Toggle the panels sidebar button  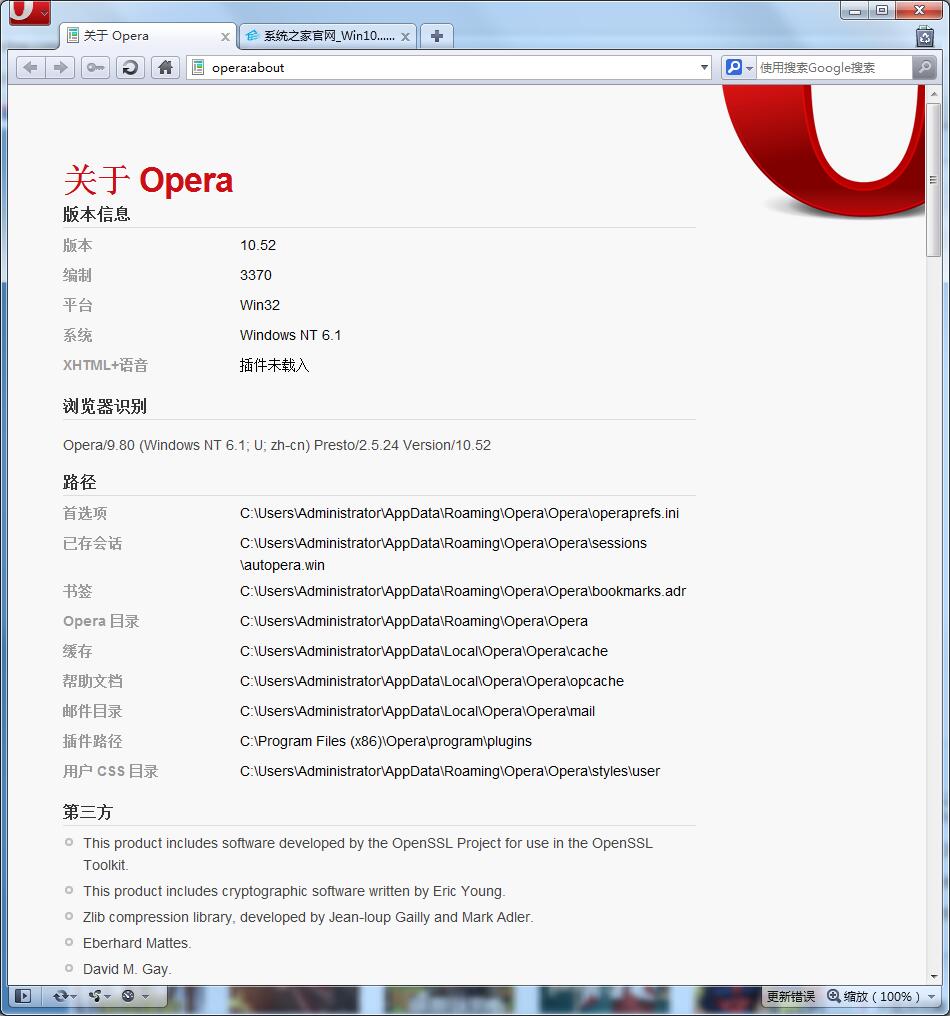pos(21,996)
